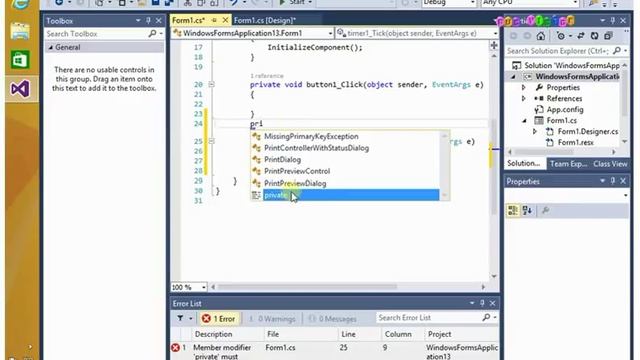Open the Windows Store taskbar icon
Screen dimensions: 640x360
pos(20,60)
